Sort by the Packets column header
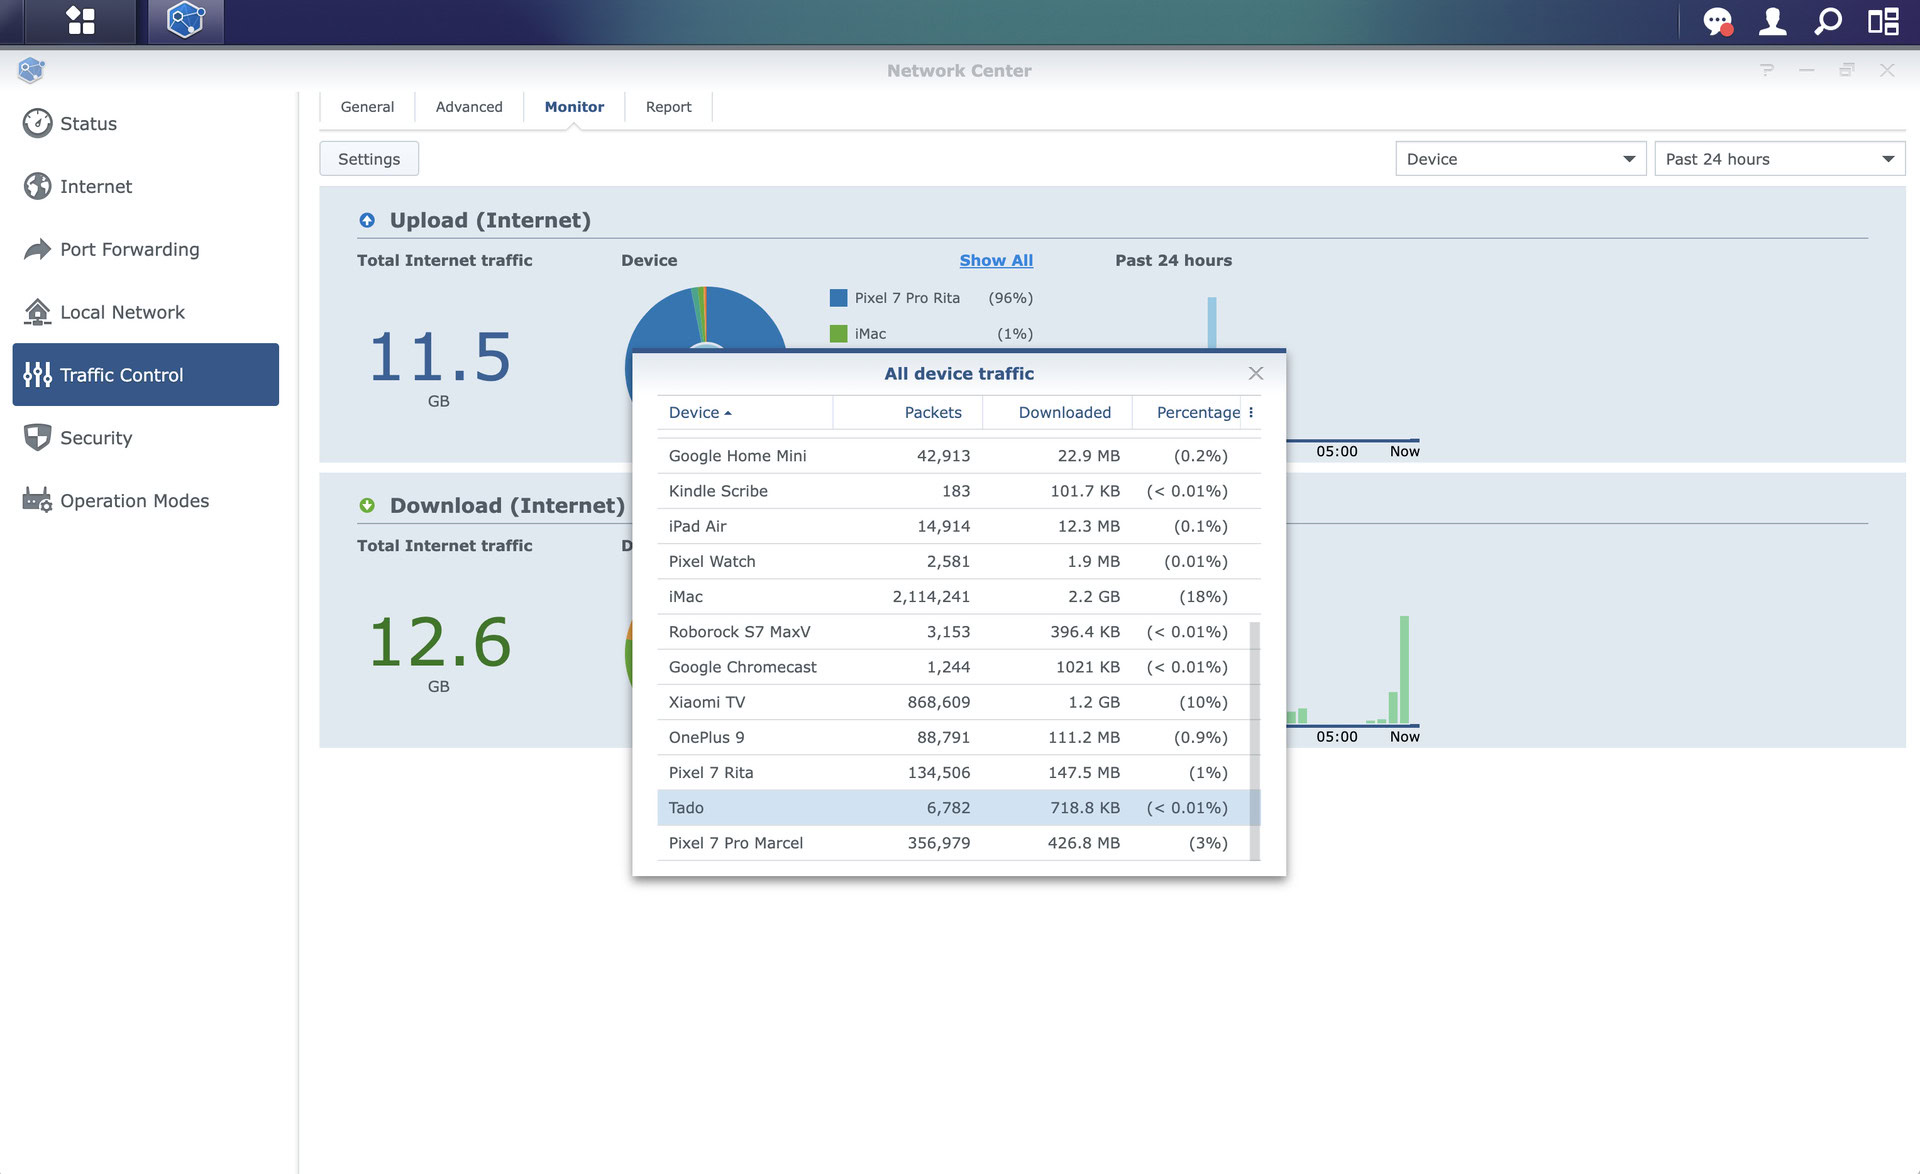This screenshot has height=1174, width=1920. pyautogui.click(x=907, y=412)
